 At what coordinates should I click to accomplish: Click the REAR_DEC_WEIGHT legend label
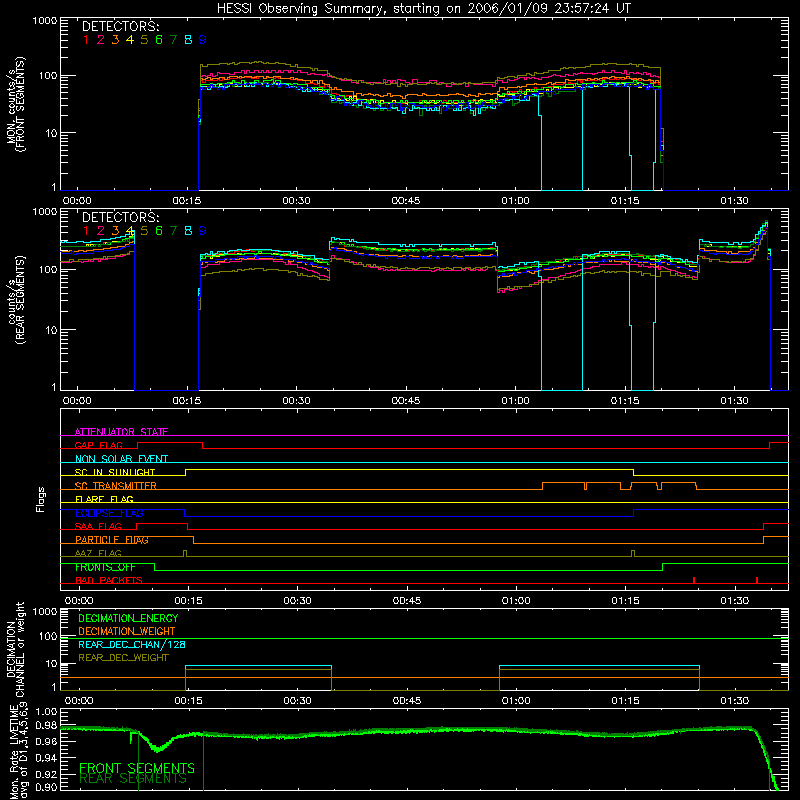[123, 658]
